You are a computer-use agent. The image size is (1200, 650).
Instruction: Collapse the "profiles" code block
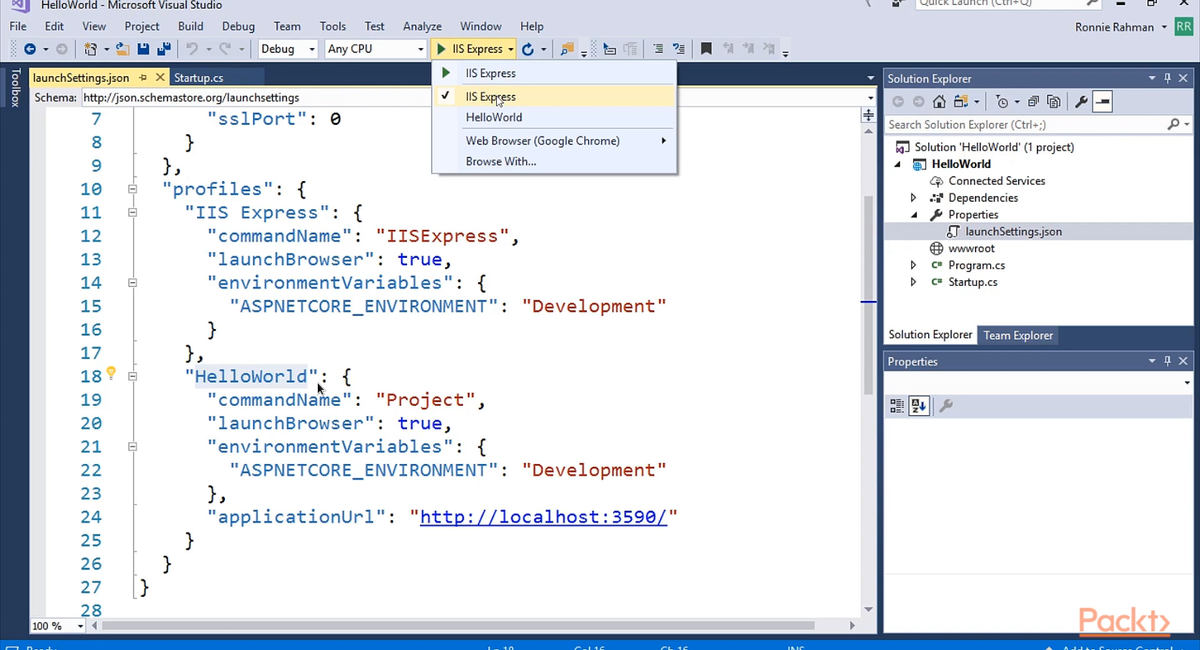point(132,189)
